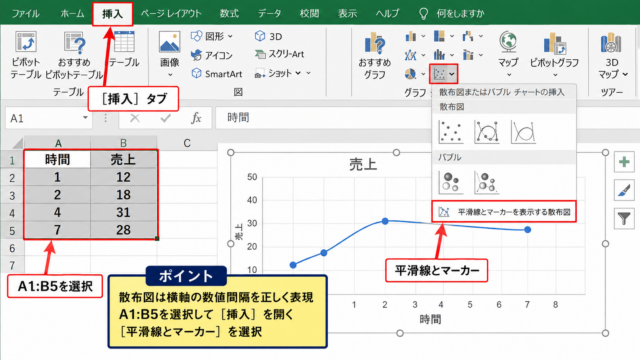Switch to the ヘルプ tab
Screen dimensions: 640x360
(x=387, y=13)
